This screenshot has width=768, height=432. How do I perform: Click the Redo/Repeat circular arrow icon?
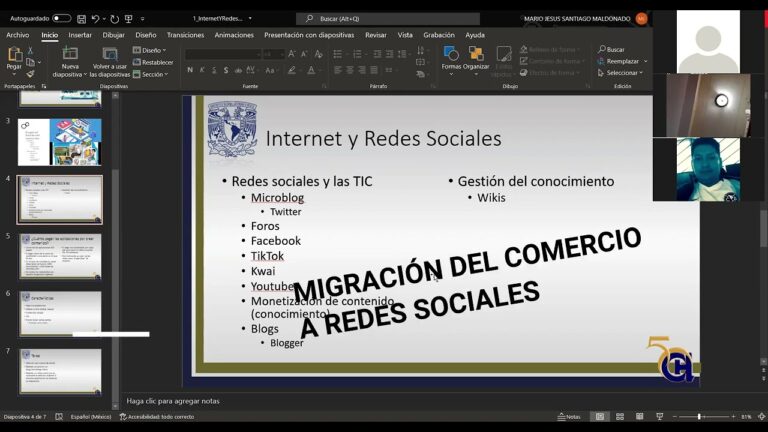coord(115,19)
